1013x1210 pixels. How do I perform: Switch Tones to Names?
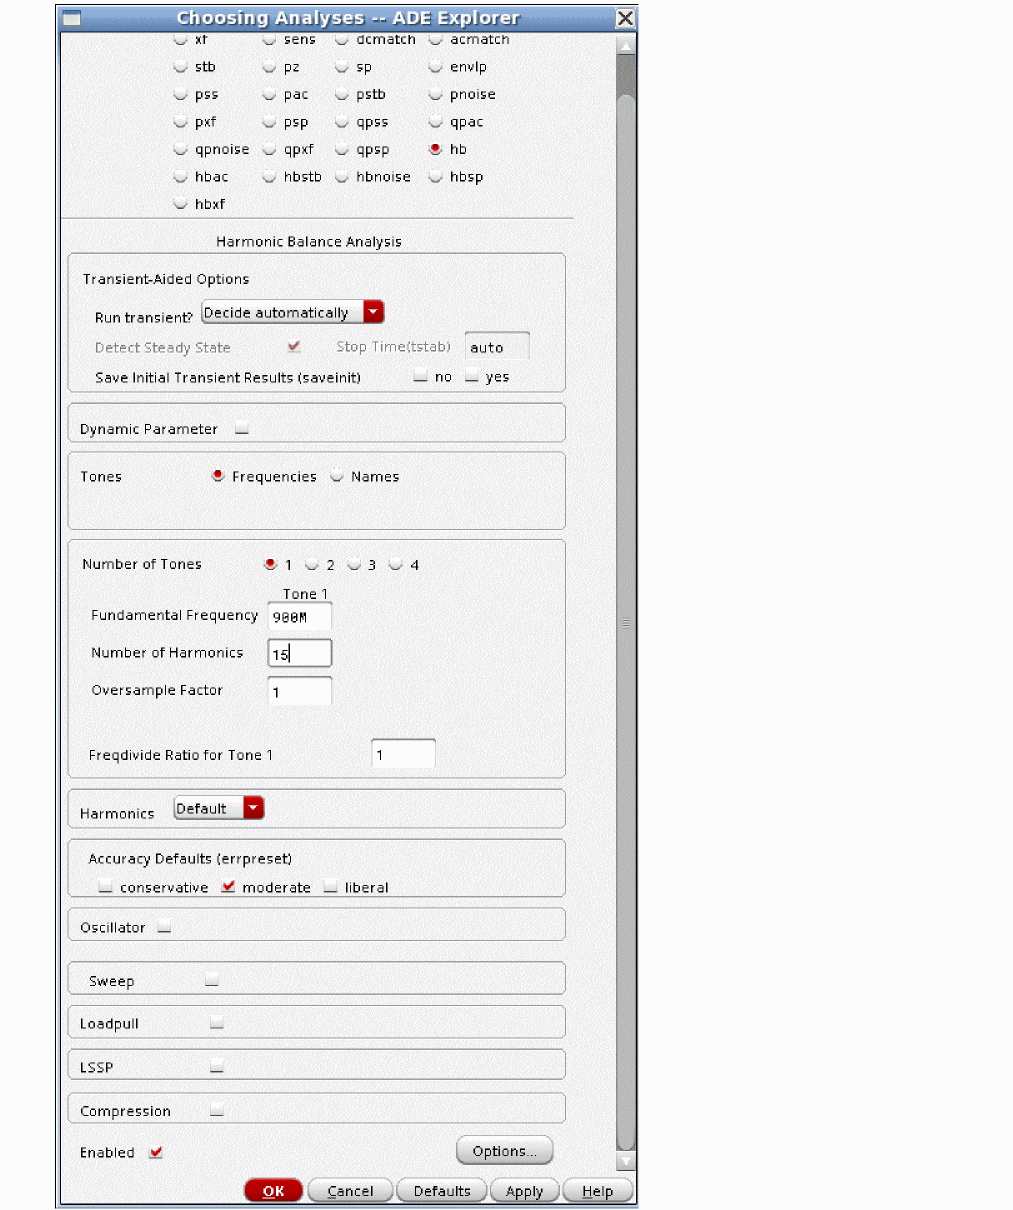[337, 476]
